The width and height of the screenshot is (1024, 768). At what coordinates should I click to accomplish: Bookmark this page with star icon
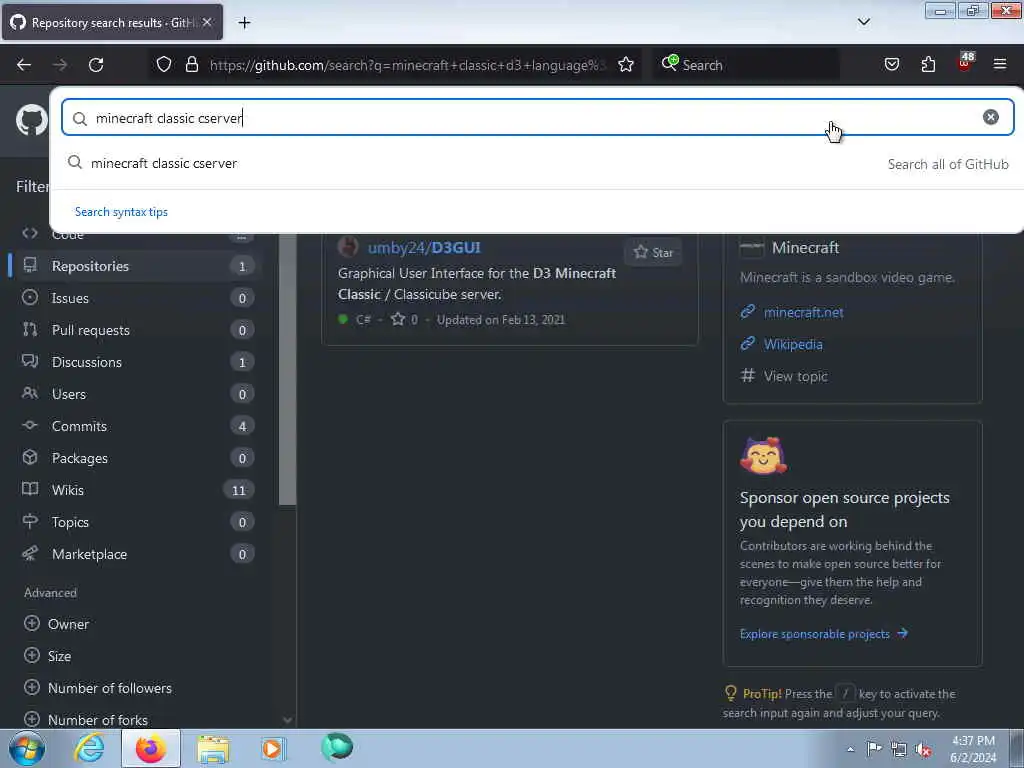tap(626, 65)
